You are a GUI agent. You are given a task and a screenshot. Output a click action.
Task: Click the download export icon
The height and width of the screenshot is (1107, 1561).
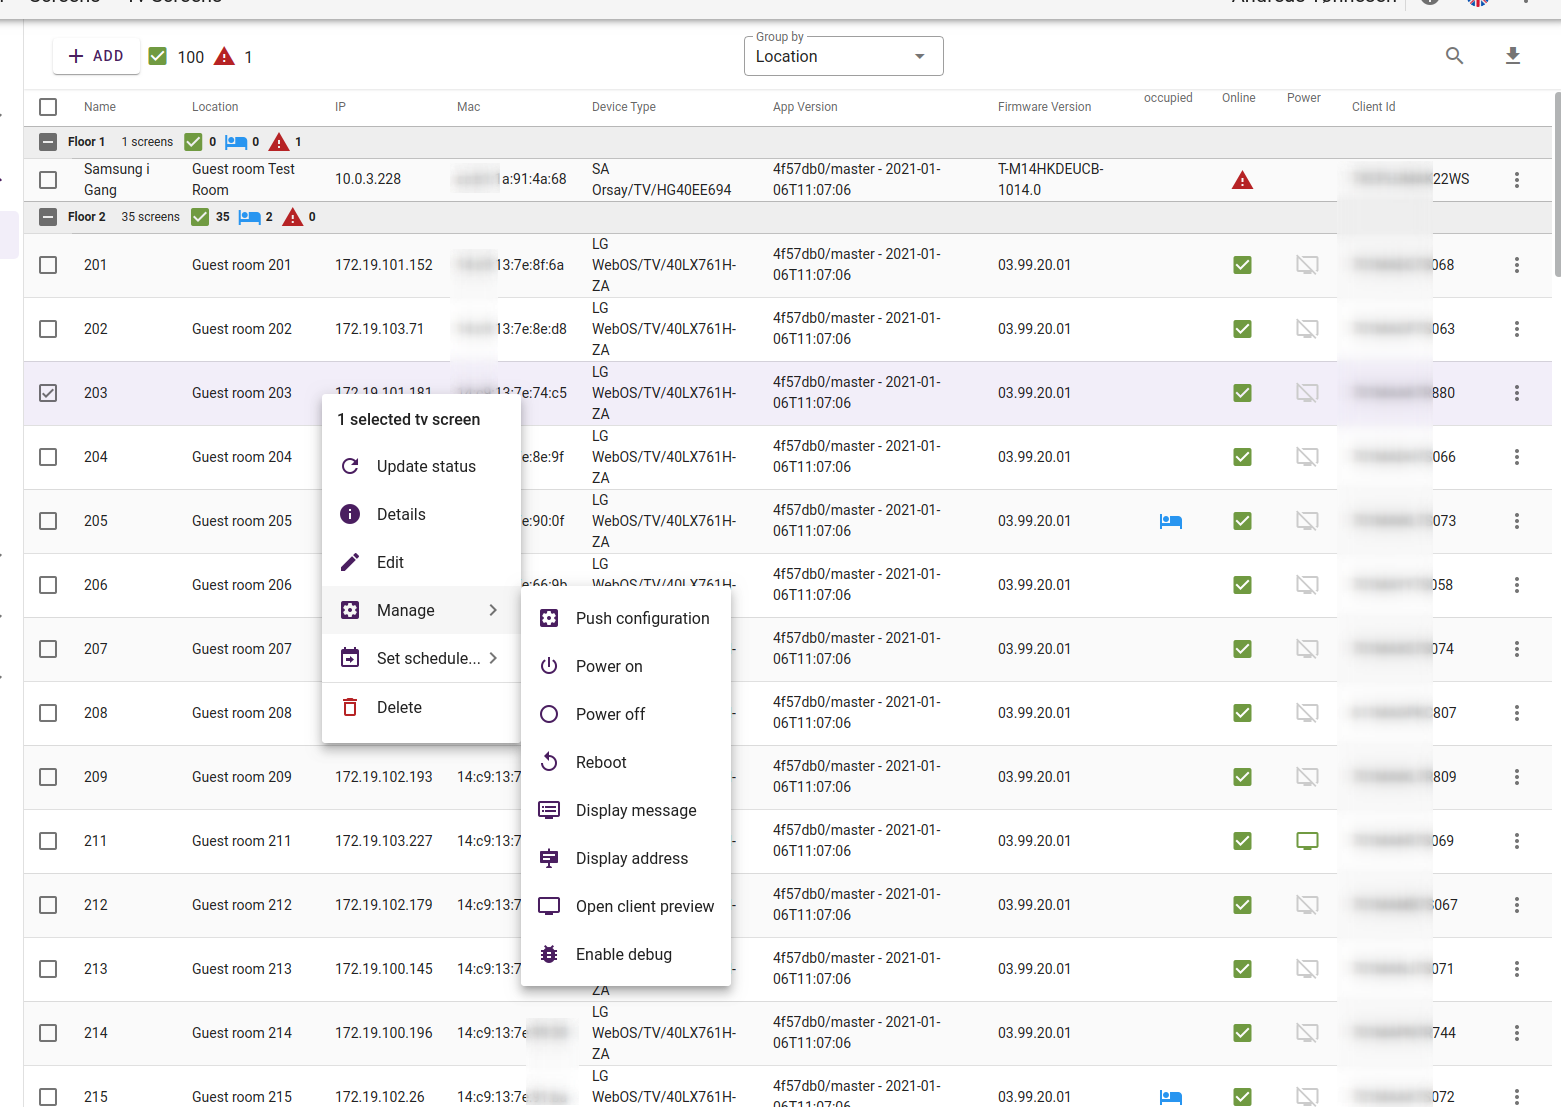click(x=1513, y=56)
